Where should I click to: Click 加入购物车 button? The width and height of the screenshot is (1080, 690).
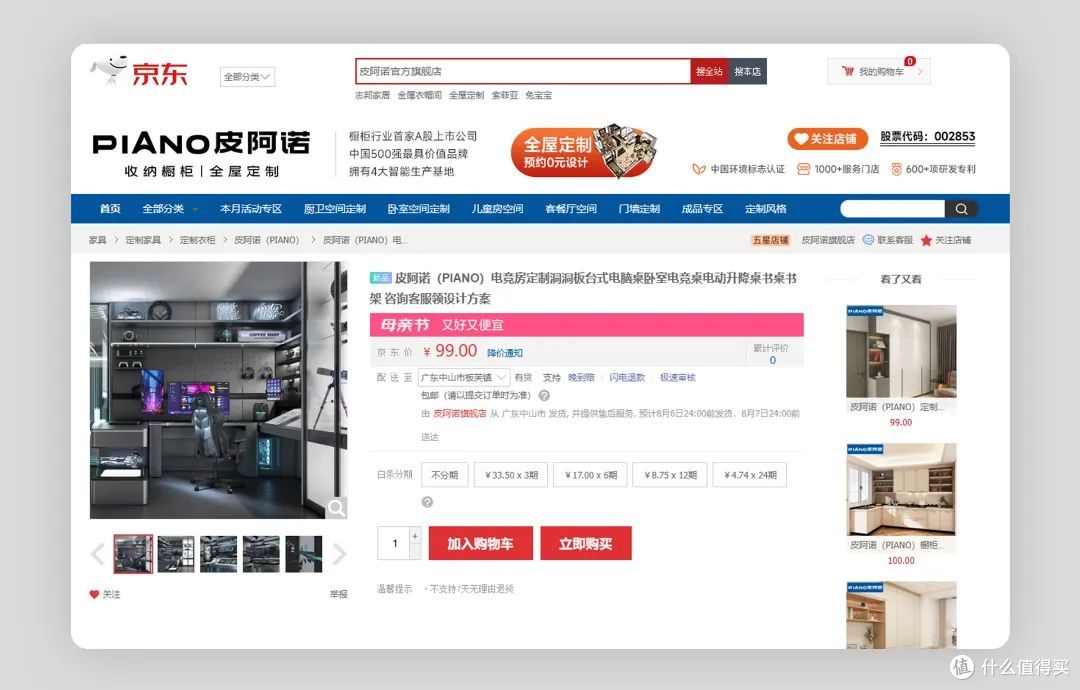pos(481,543)
